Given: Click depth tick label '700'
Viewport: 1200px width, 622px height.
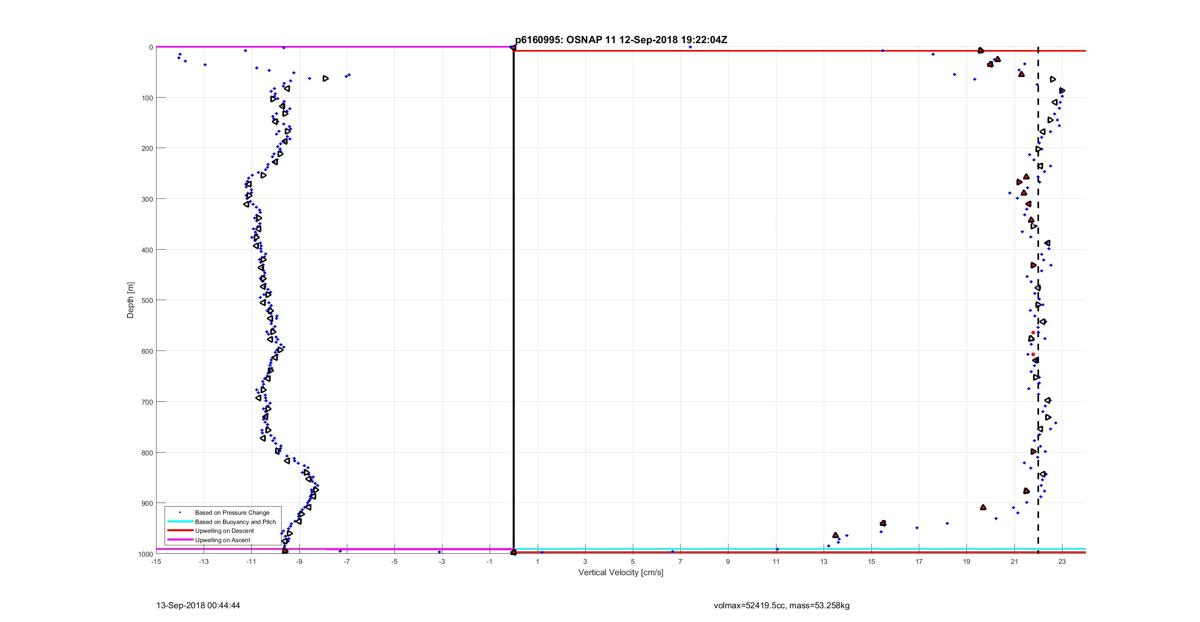Looking at the screenshot, I should [146, 402].
